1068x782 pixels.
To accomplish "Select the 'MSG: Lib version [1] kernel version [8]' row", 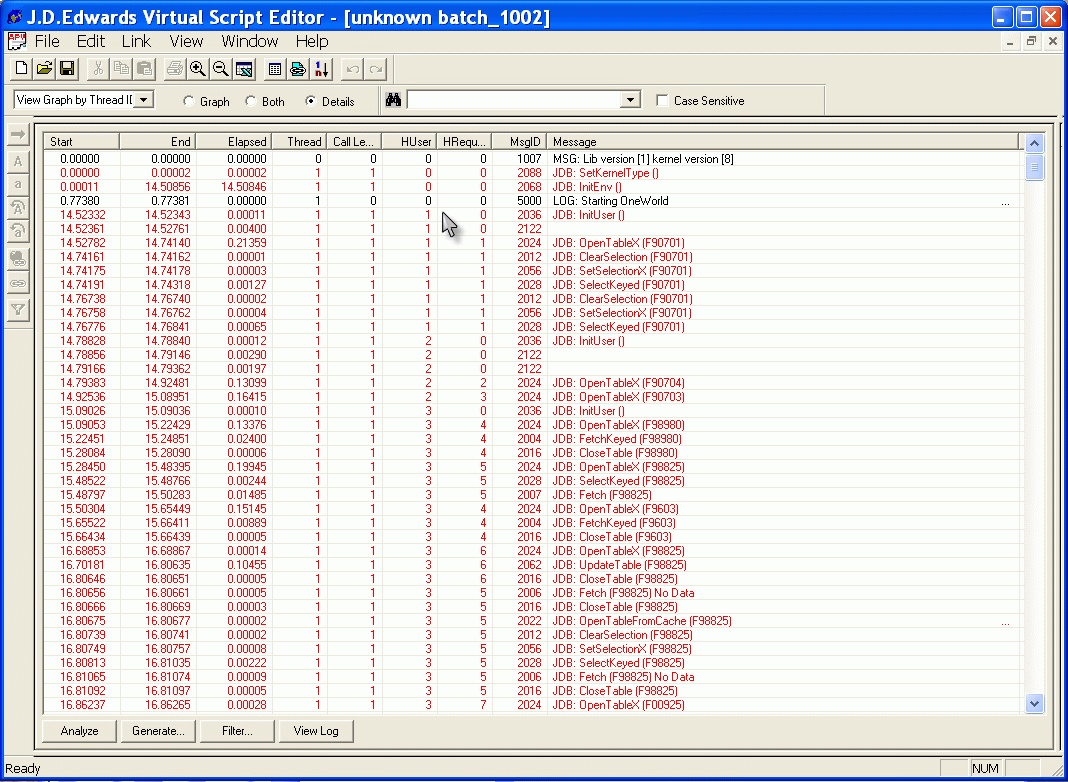I will click(533, 159).
